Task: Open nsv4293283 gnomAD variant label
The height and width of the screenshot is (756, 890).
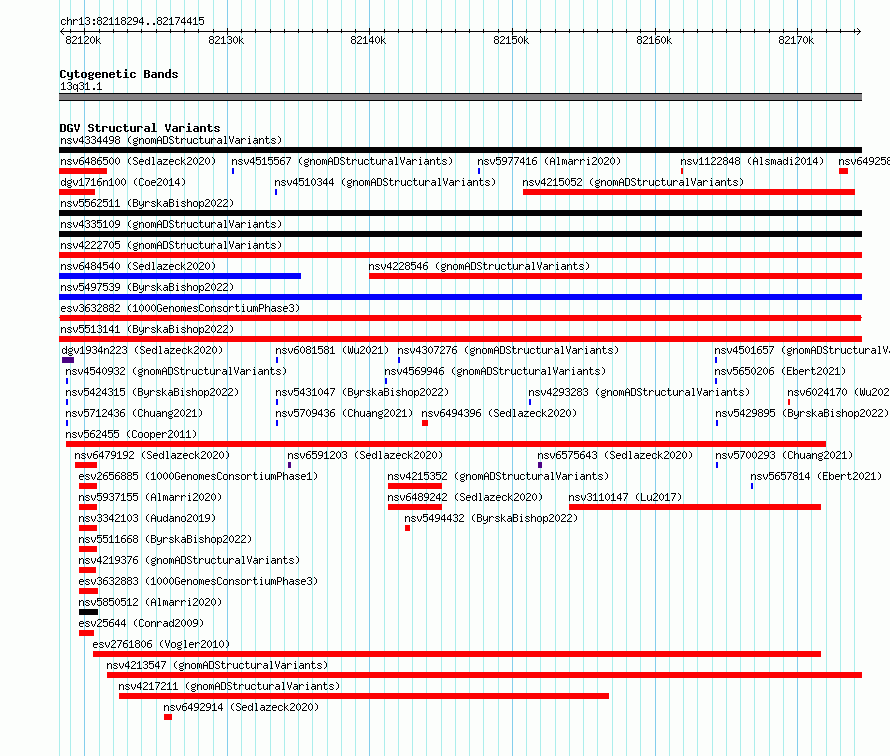Action: pos(639,392)
